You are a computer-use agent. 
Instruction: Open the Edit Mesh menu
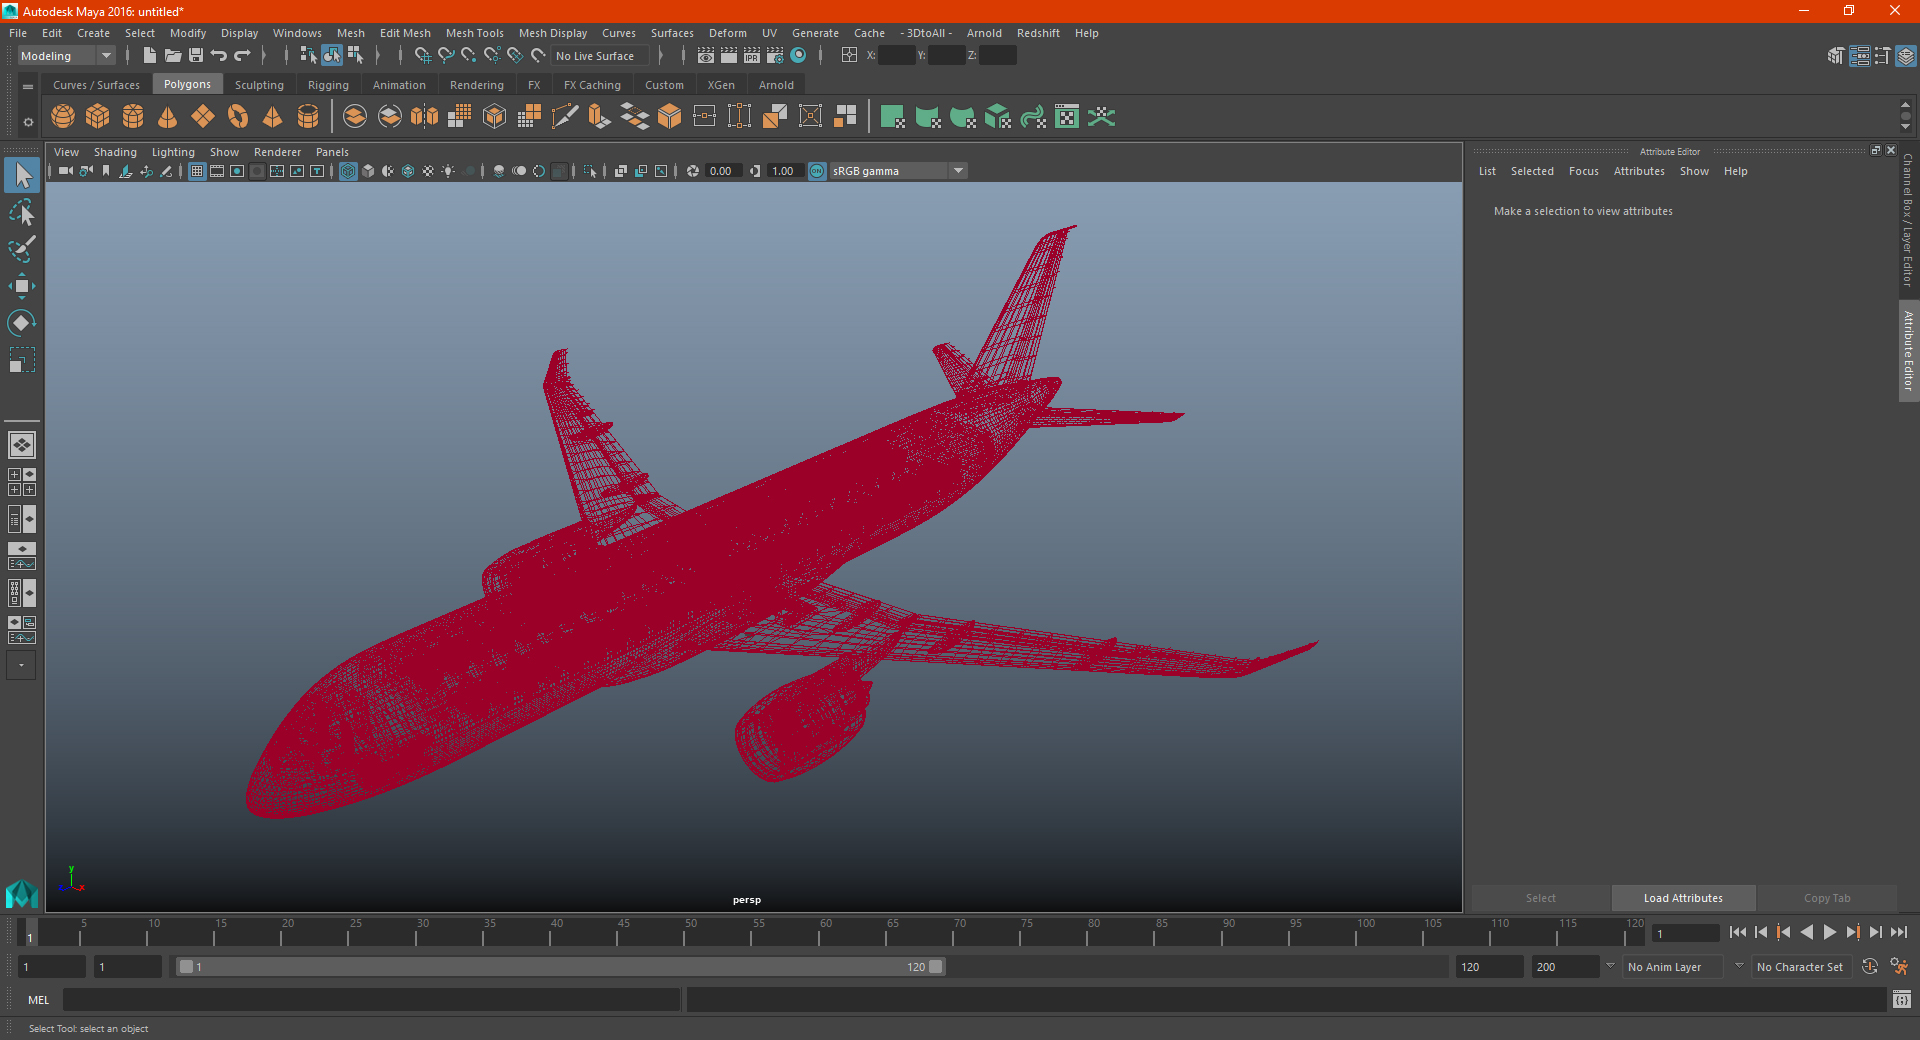[405, 33]
